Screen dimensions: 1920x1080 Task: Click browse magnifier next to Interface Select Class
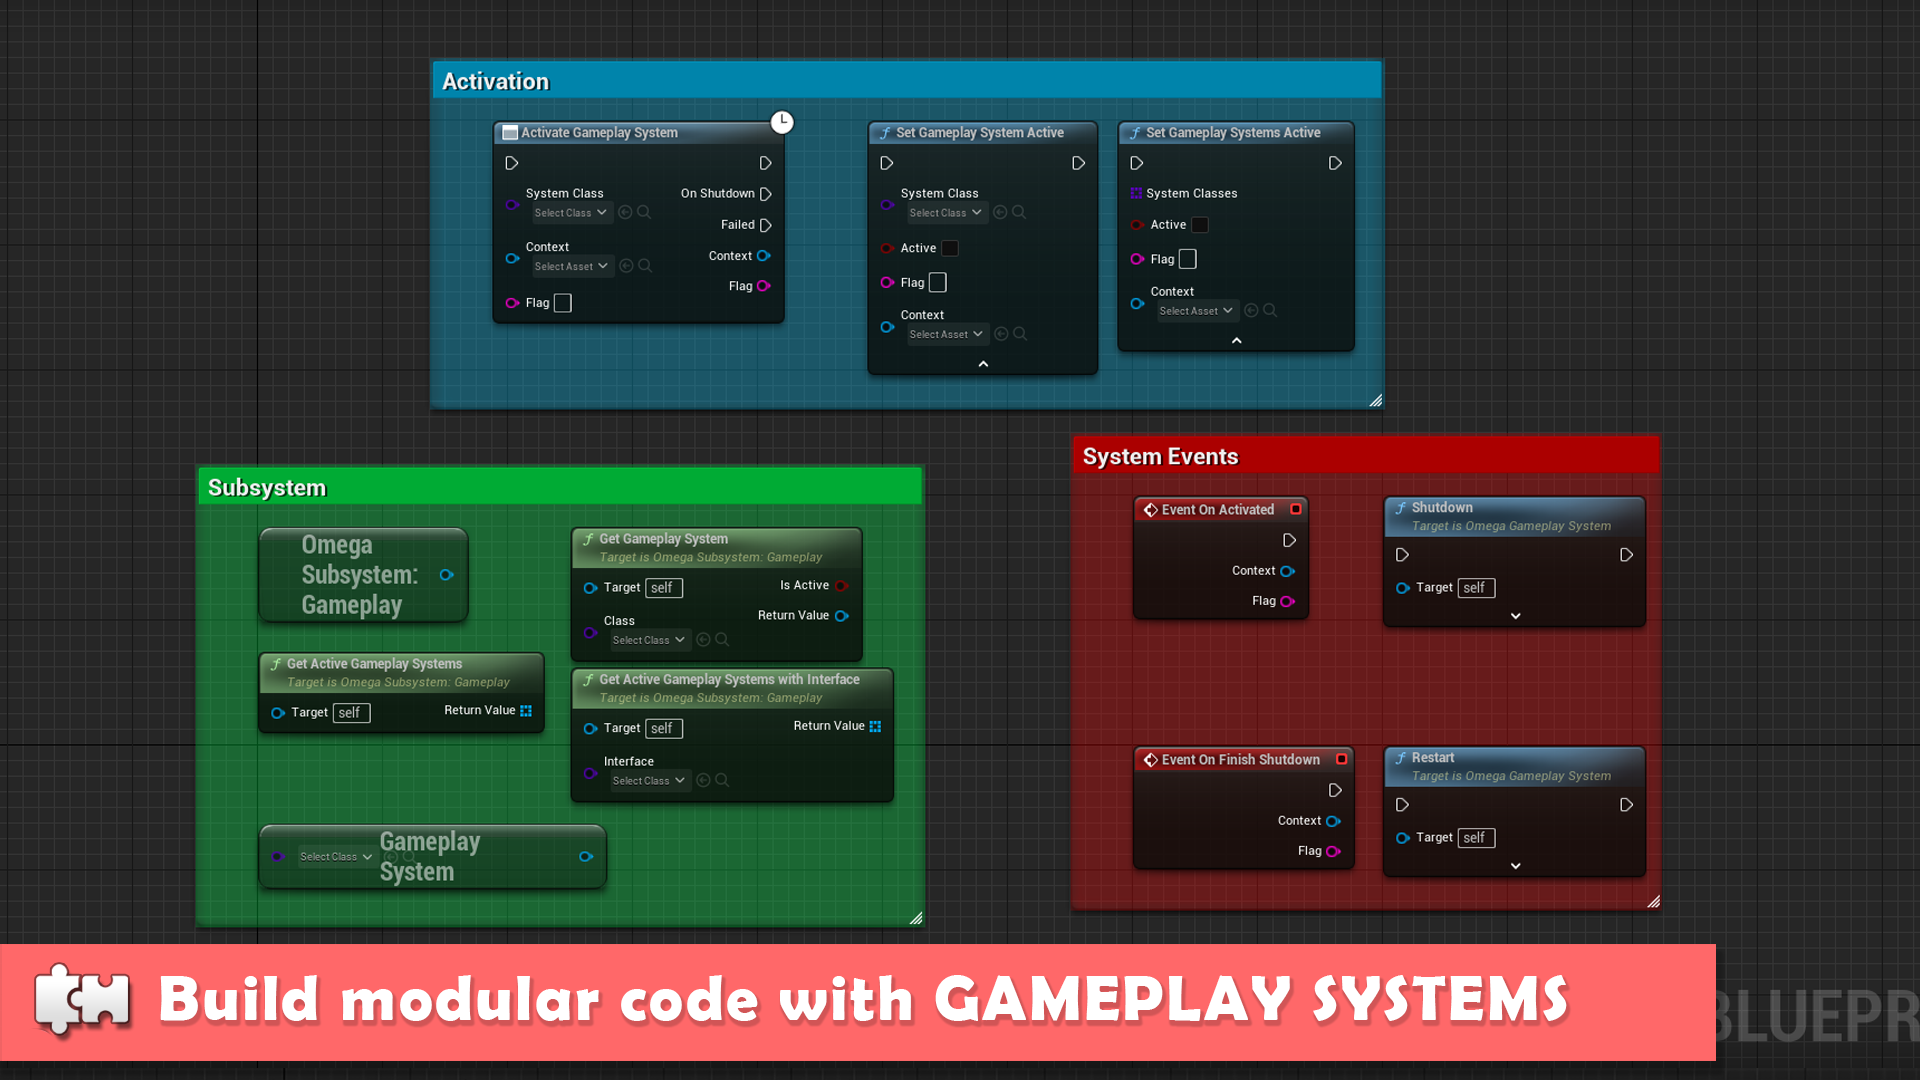pos(722,780)
